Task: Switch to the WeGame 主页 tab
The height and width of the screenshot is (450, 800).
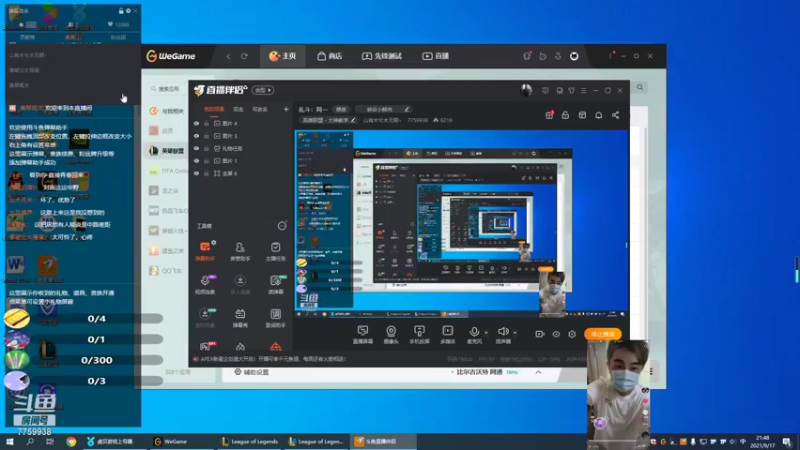Action: (282, 56)
